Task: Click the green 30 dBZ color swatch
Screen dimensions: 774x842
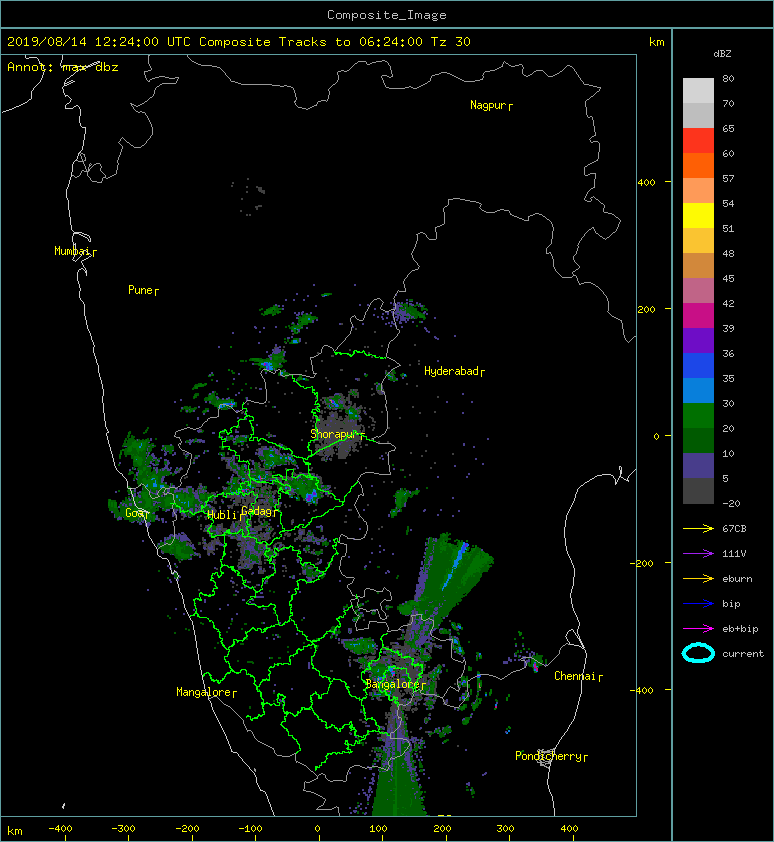Action: pos(698,415)
